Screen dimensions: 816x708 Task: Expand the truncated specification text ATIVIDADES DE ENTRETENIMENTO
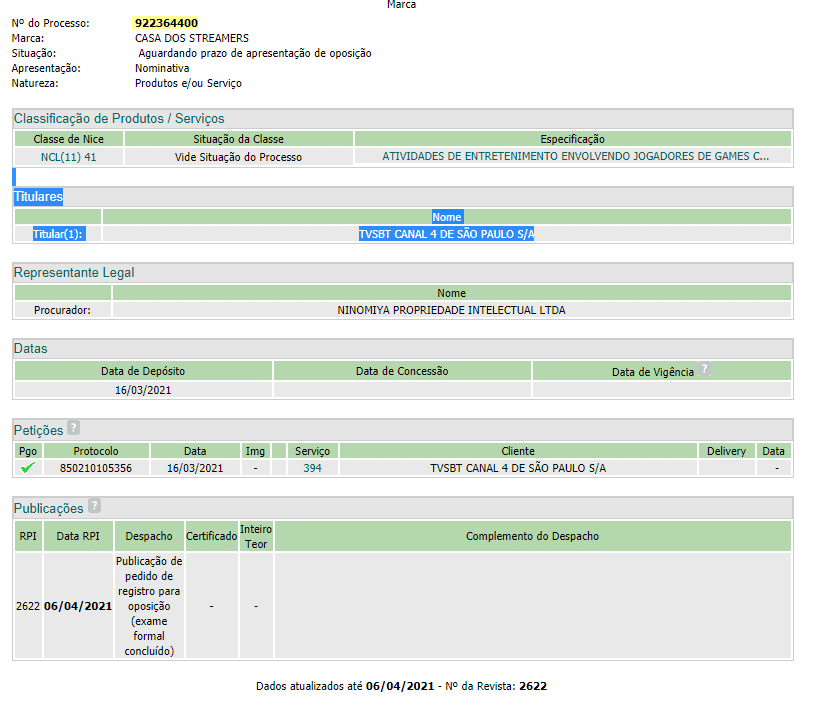(x=575, y=157)
